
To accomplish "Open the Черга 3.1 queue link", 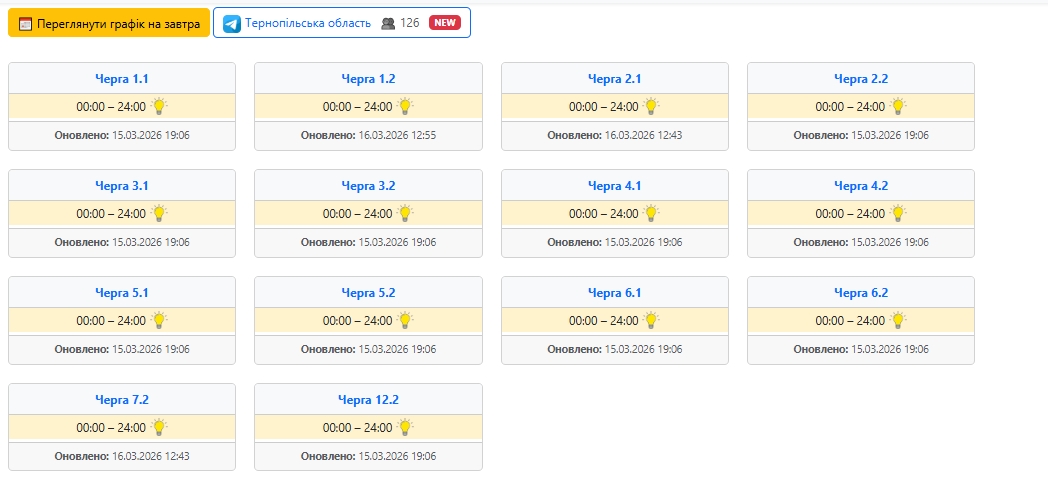I will point(121,185).
